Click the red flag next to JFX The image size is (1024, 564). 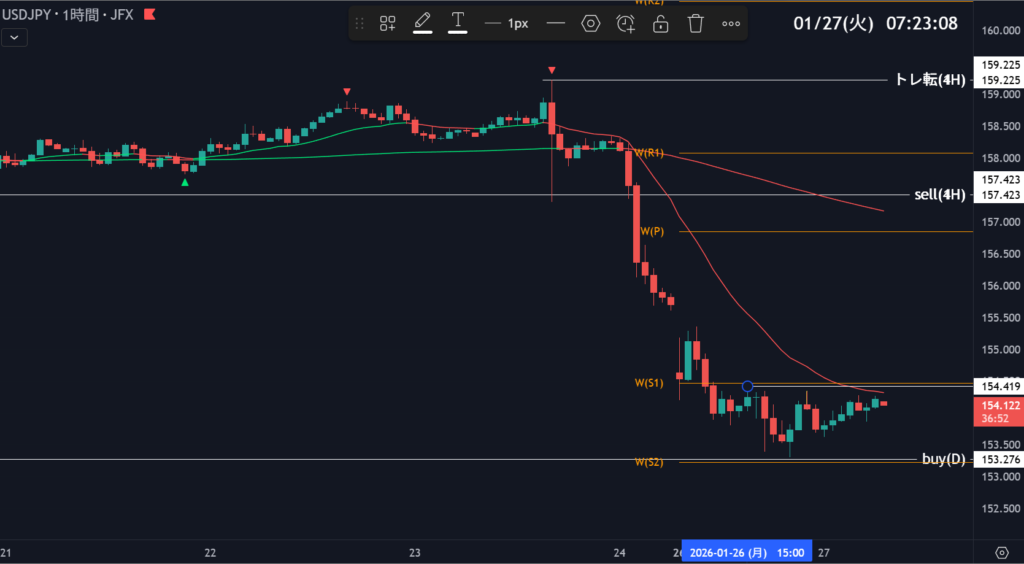150,15
